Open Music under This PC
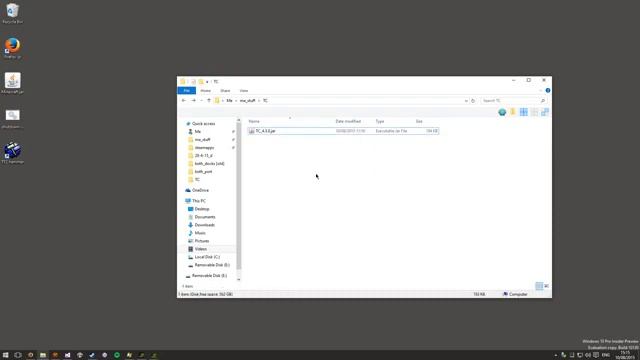 tap(200, 233)
